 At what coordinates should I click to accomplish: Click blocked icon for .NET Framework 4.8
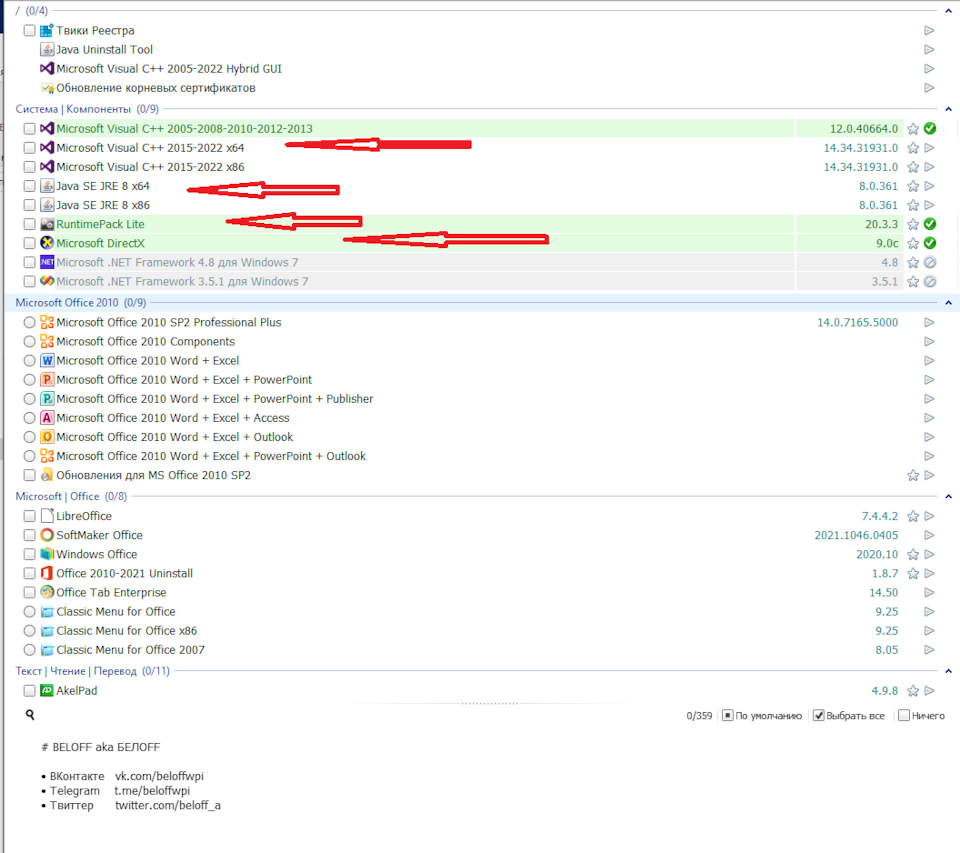929,262
